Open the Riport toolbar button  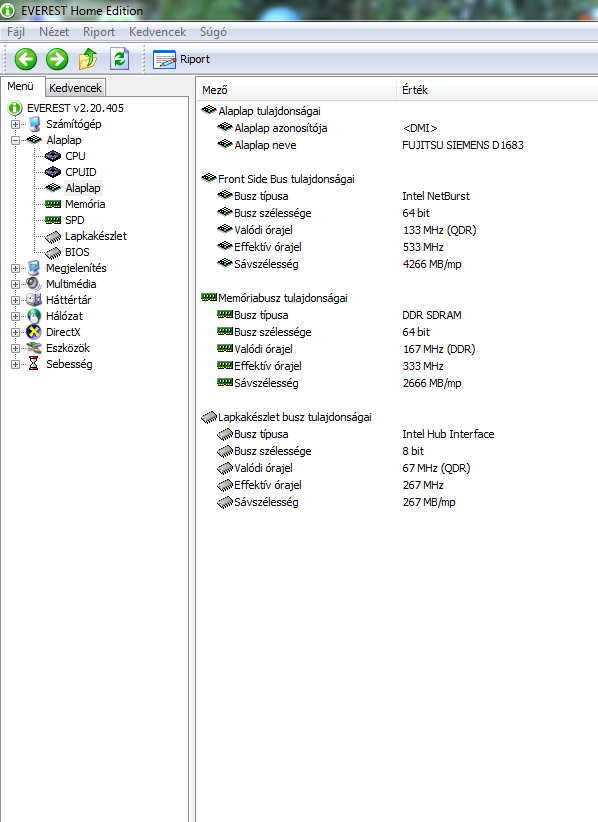181,59
